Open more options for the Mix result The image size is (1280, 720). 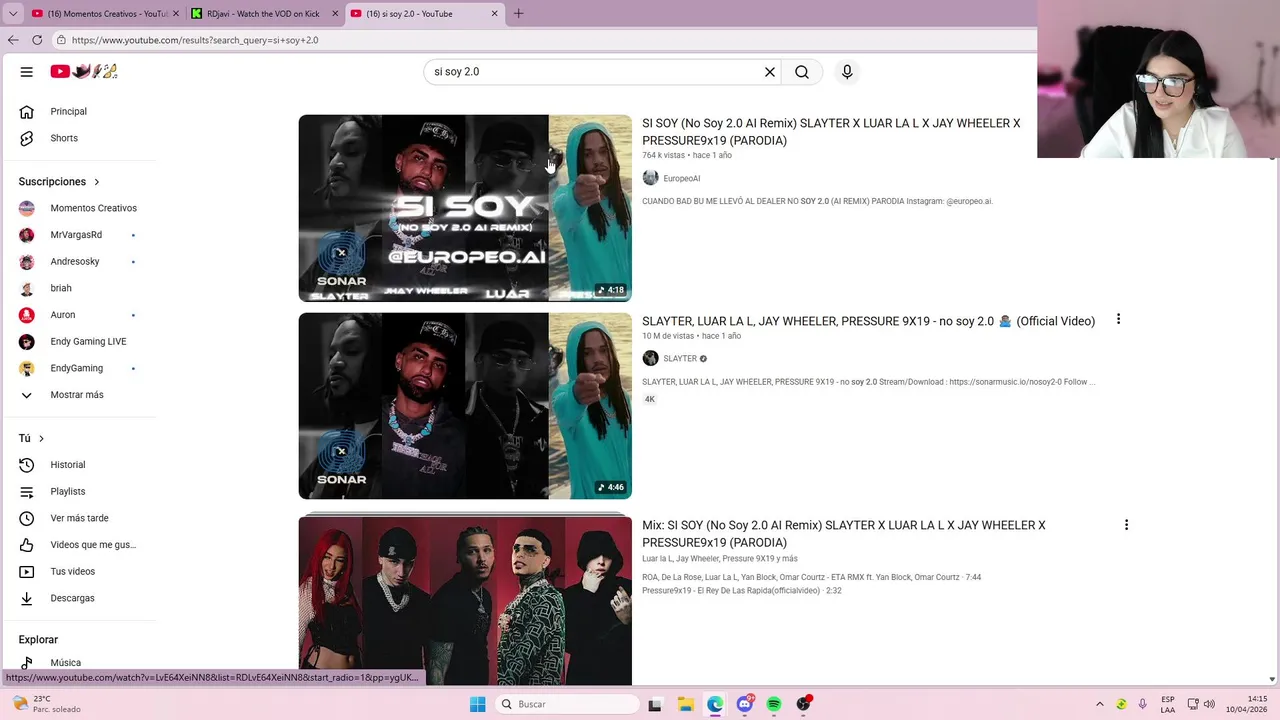point(1126,525)
